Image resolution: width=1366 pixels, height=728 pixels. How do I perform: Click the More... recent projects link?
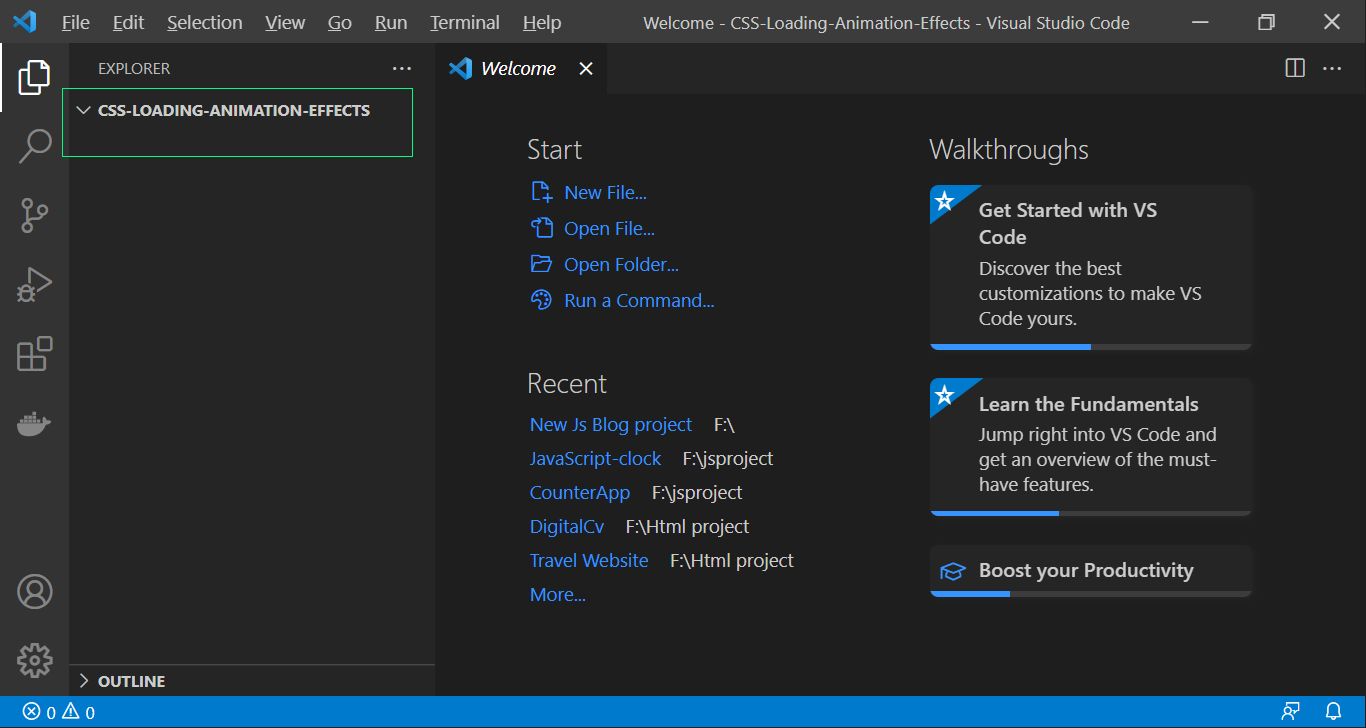558,594
